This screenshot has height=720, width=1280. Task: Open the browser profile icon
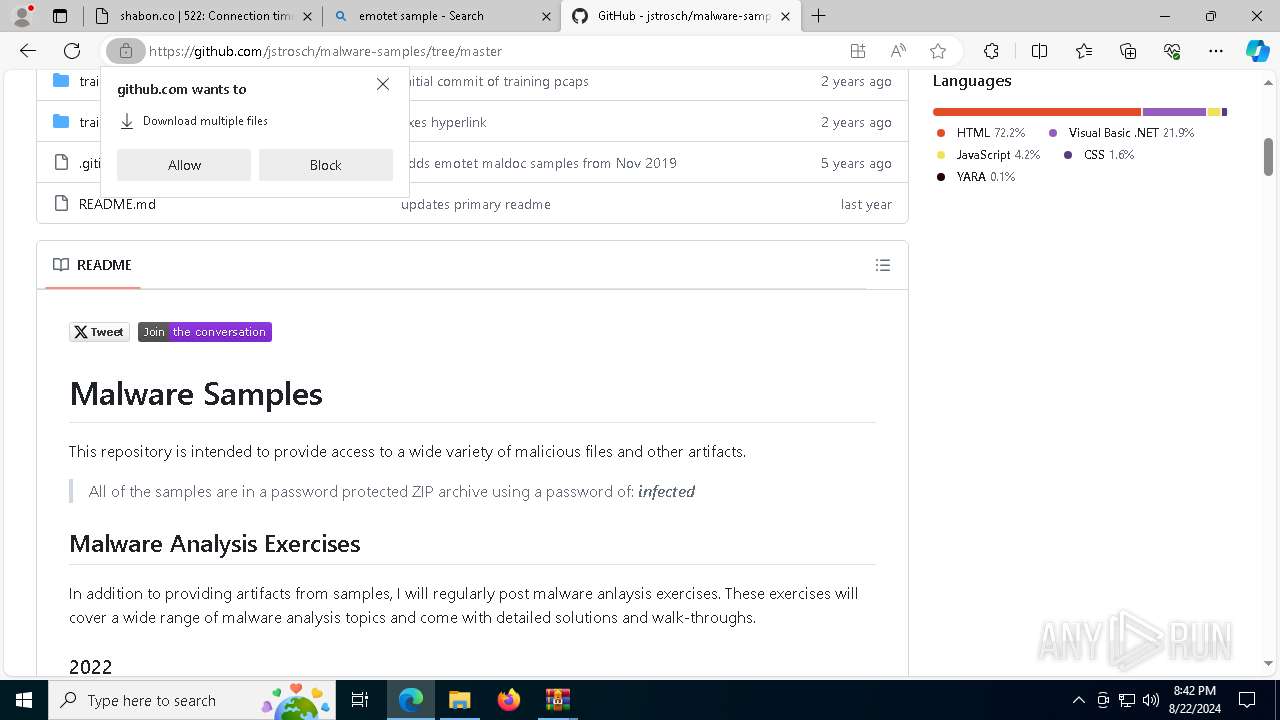pos(21,16)
